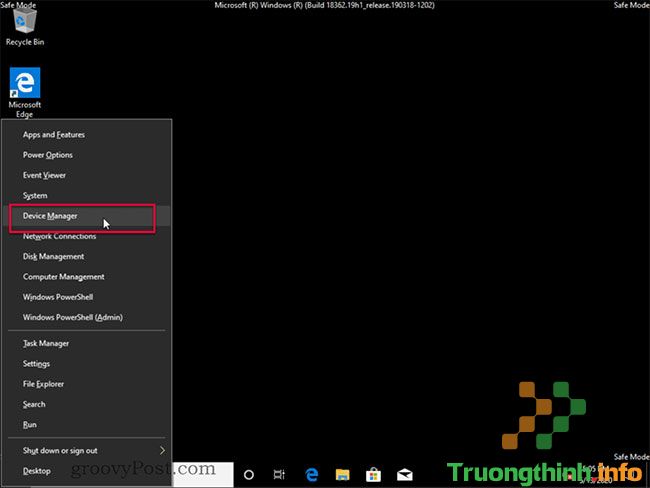Select Event Viewer in the menu
The image size is (650, 488).
87,175
